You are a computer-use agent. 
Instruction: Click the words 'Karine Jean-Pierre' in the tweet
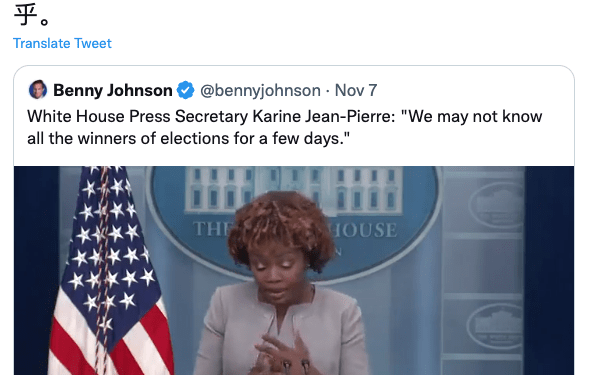click(324, 116)
